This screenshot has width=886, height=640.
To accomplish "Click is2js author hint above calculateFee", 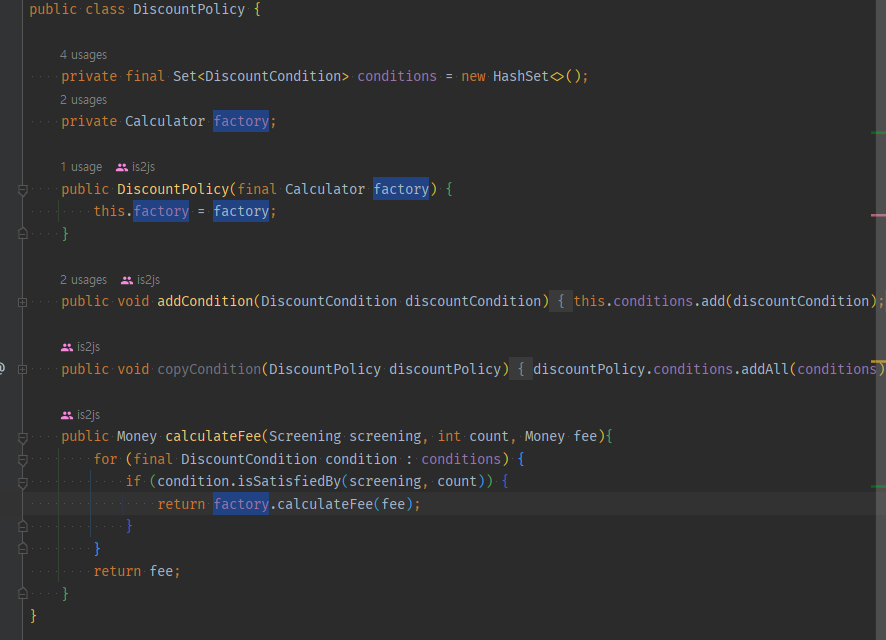I will coord(80,415).
